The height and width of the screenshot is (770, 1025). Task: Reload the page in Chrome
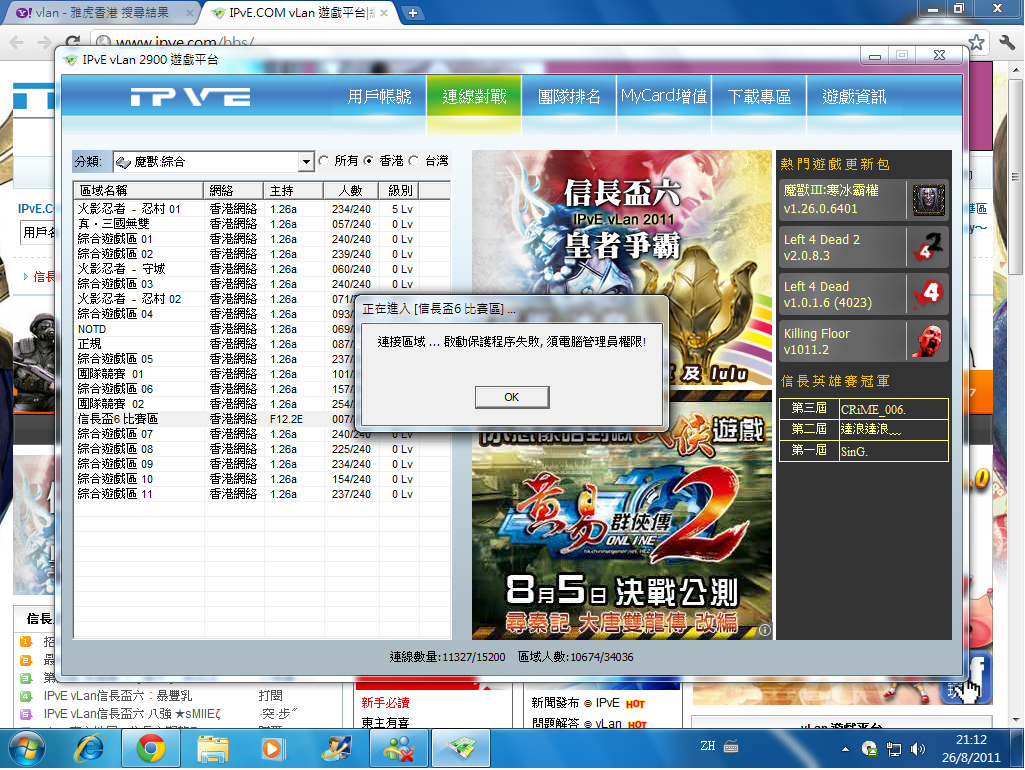(73, 41)
